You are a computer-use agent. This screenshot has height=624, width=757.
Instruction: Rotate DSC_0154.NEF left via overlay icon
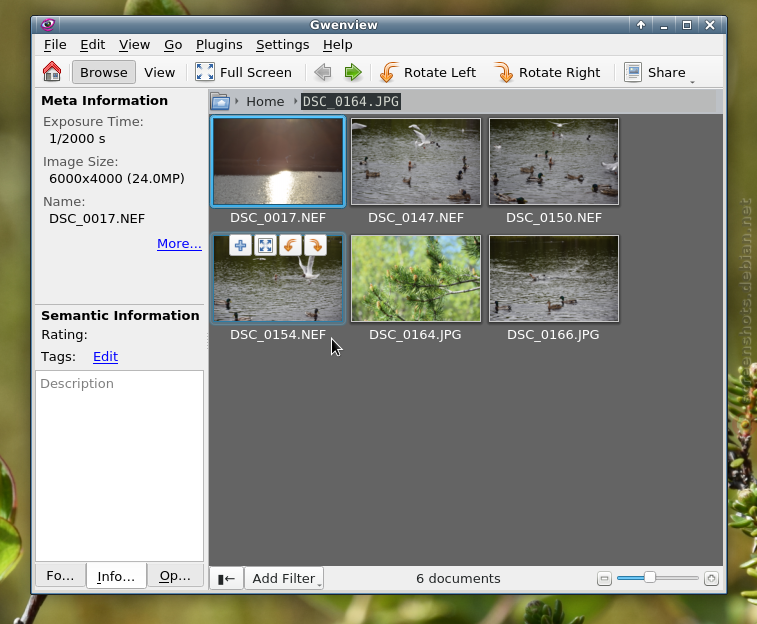click(290, 245)
